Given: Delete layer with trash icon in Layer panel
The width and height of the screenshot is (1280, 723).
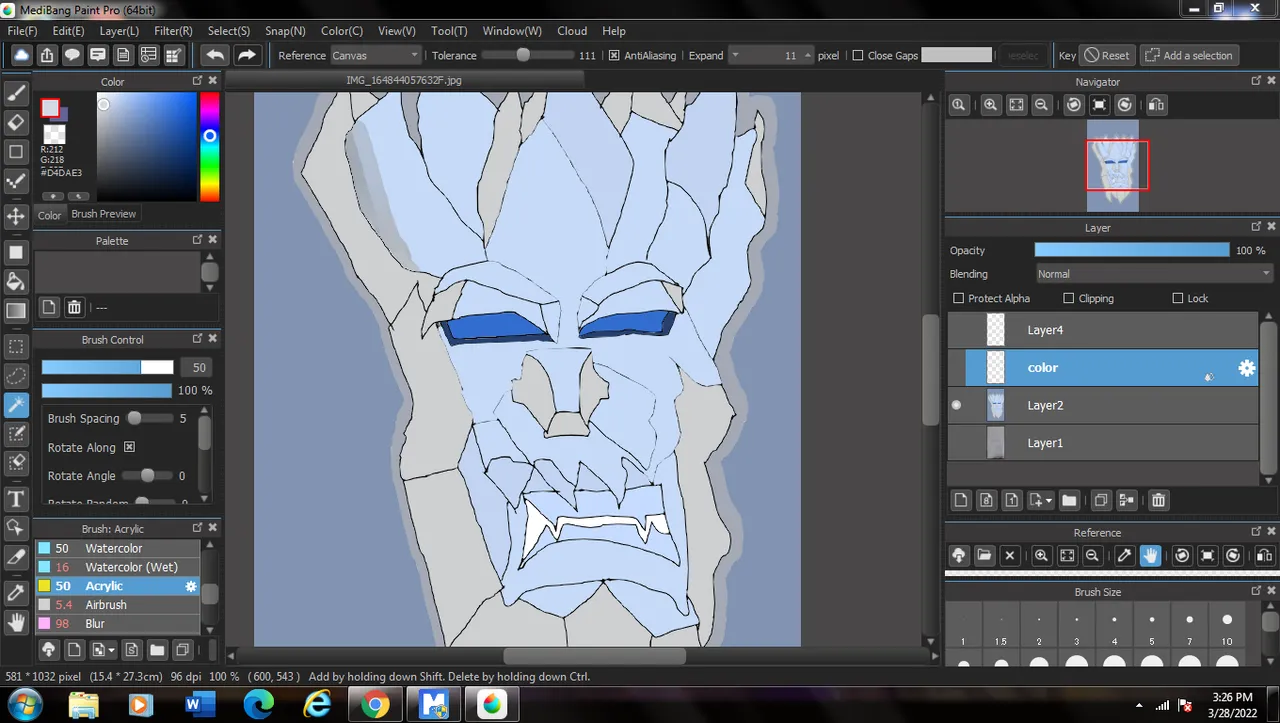Looking at the screenshot, I should tap(1158, 500).
